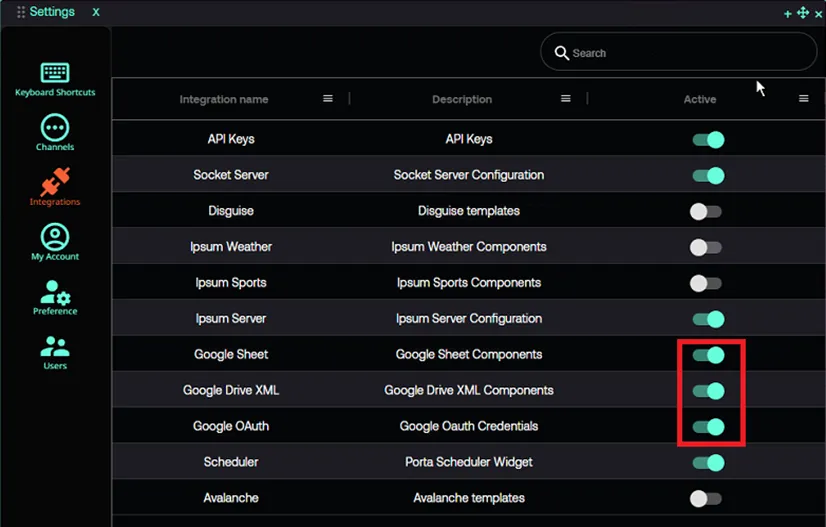
Task: Select the Integrations plug icon
Action: [55, 183]
